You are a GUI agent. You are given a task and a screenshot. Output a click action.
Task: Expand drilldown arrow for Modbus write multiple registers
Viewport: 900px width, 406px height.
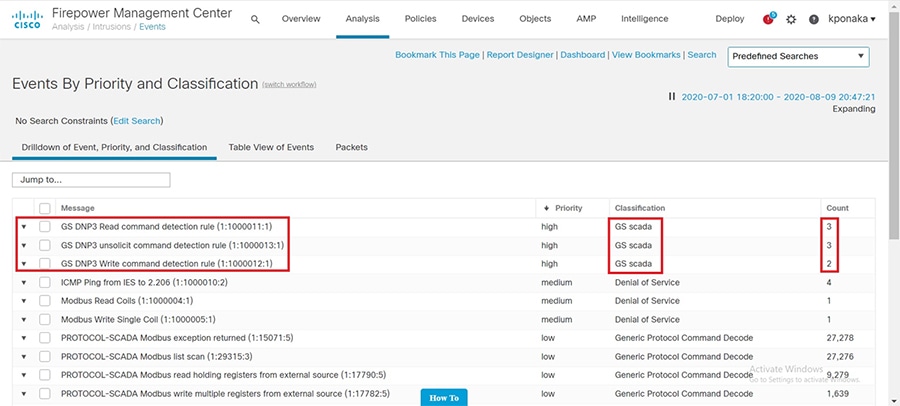(x=24, y=394)
